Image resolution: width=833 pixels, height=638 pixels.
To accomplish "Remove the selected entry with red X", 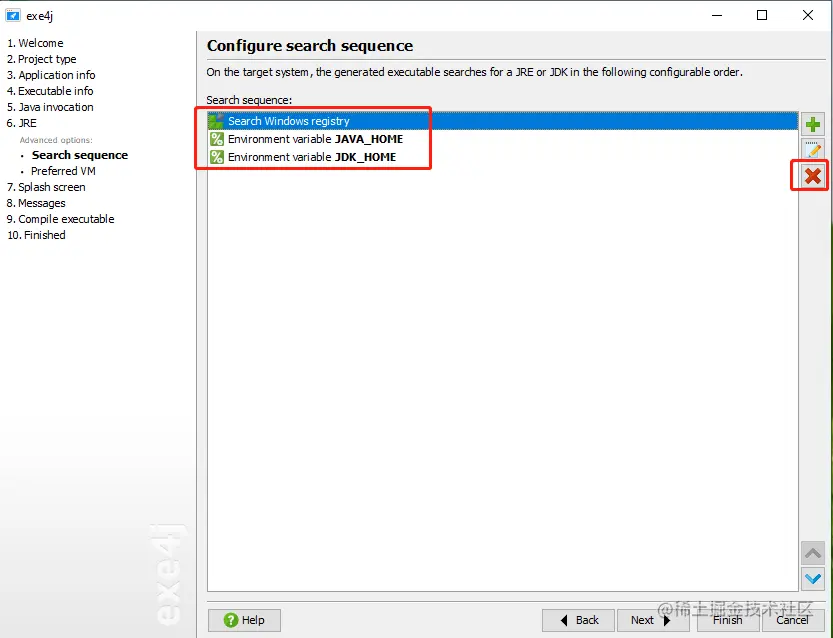I will point(812,176).
